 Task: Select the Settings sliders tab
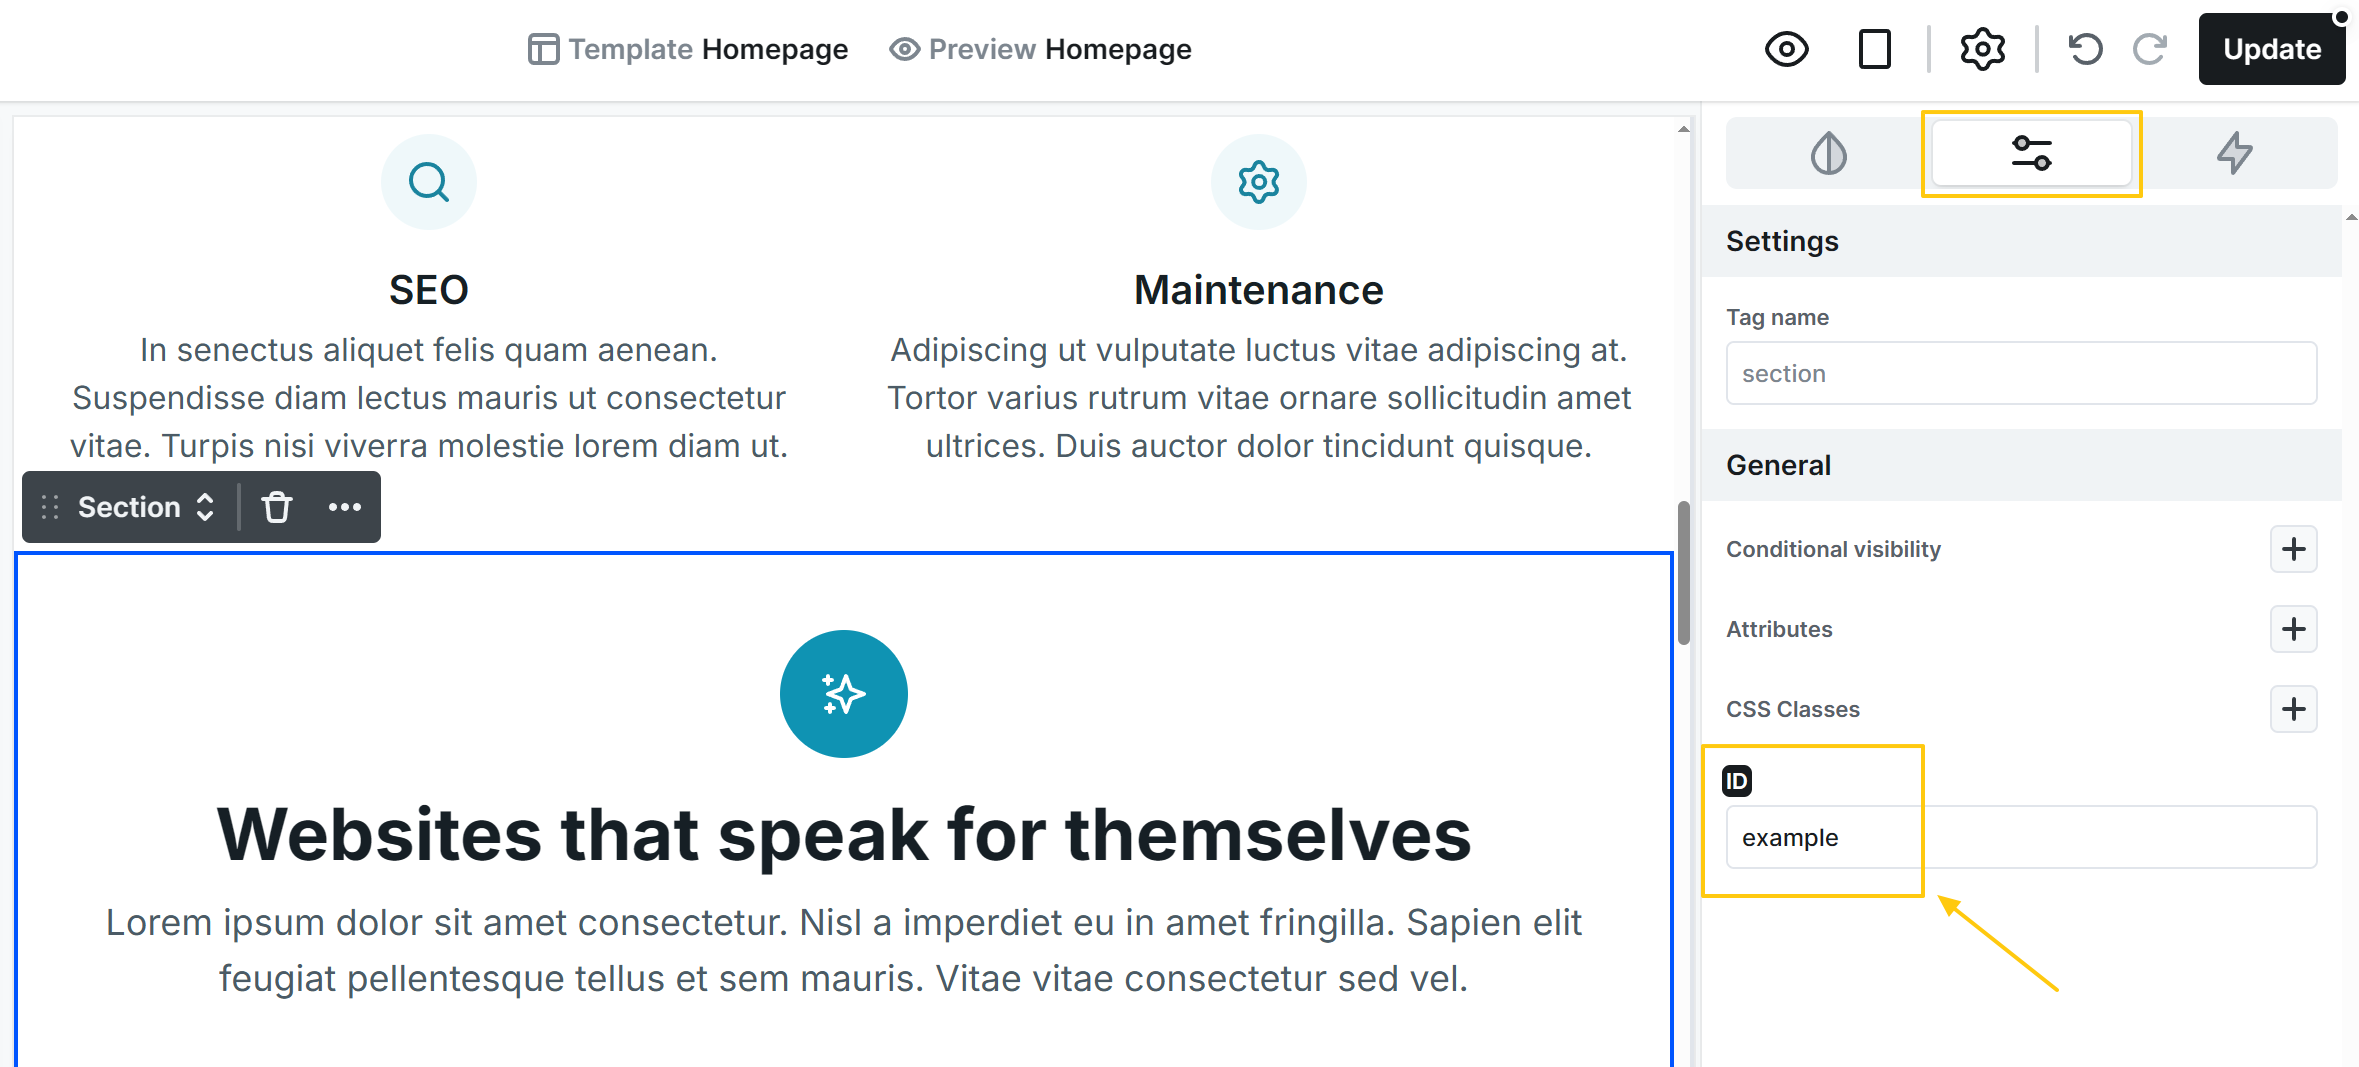point(2031,154)
